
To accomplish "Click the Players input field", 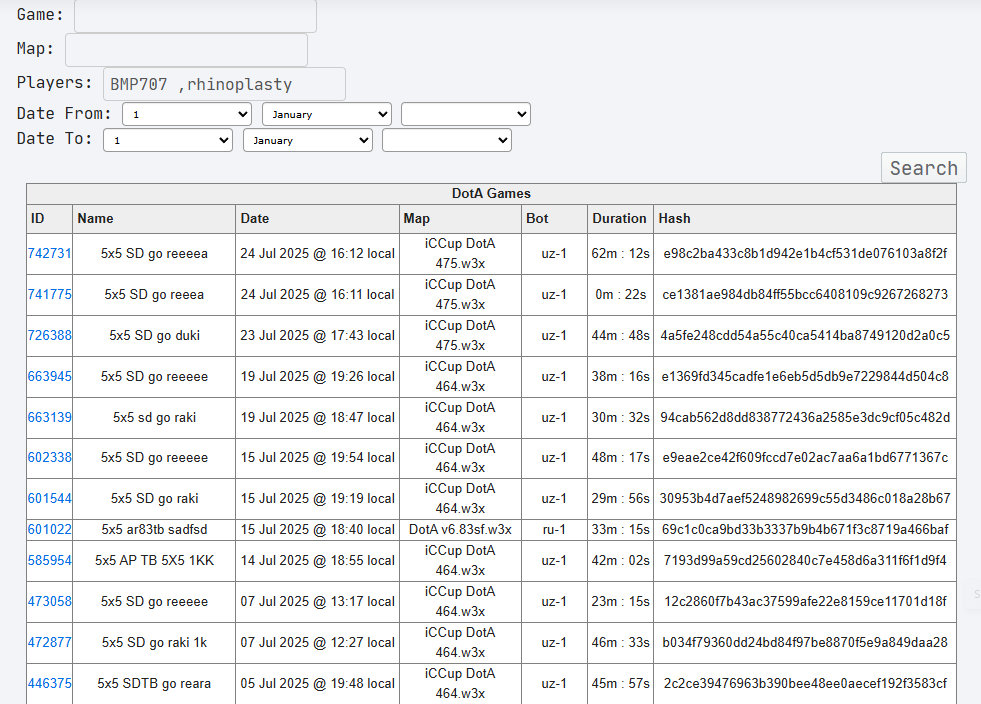I will click(x=224, y=84).
